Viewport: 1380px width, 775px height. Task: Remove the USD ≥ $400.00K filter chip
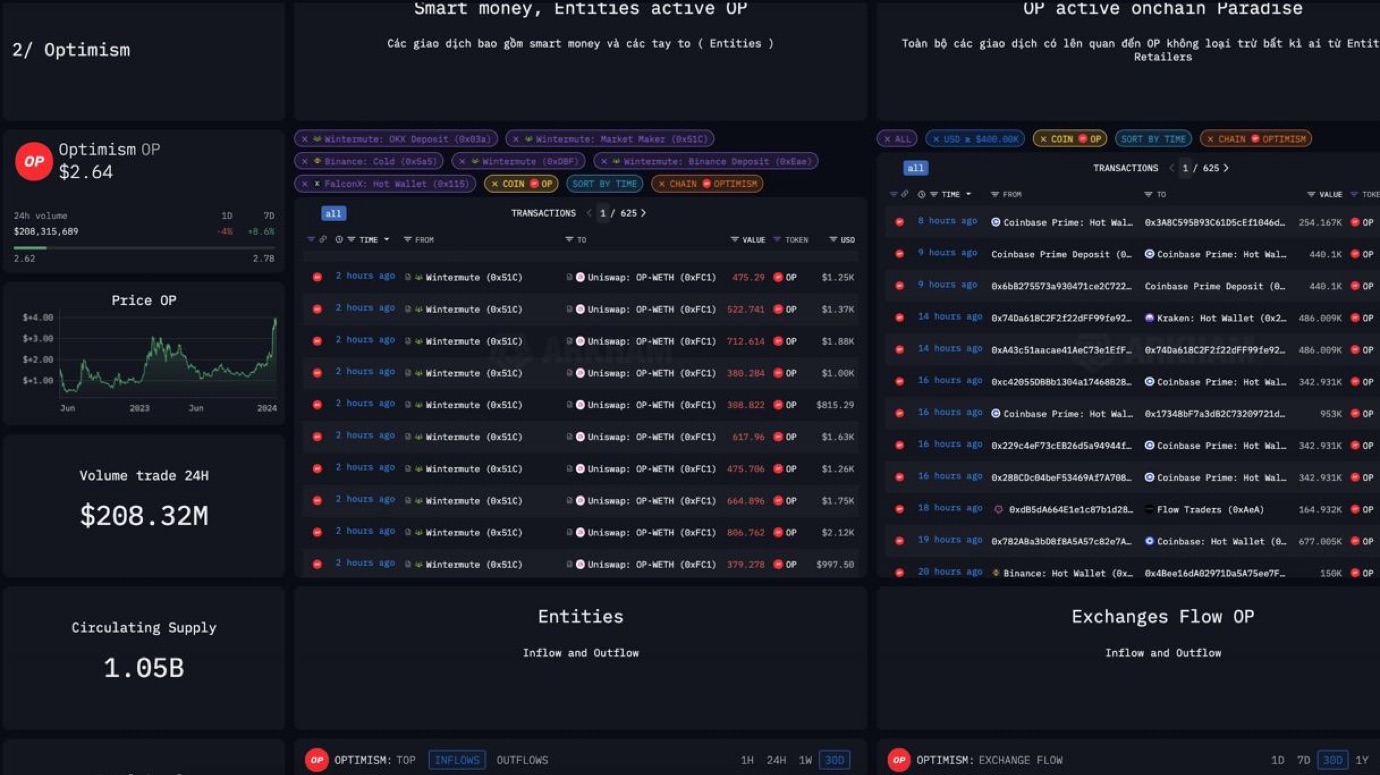936,139
